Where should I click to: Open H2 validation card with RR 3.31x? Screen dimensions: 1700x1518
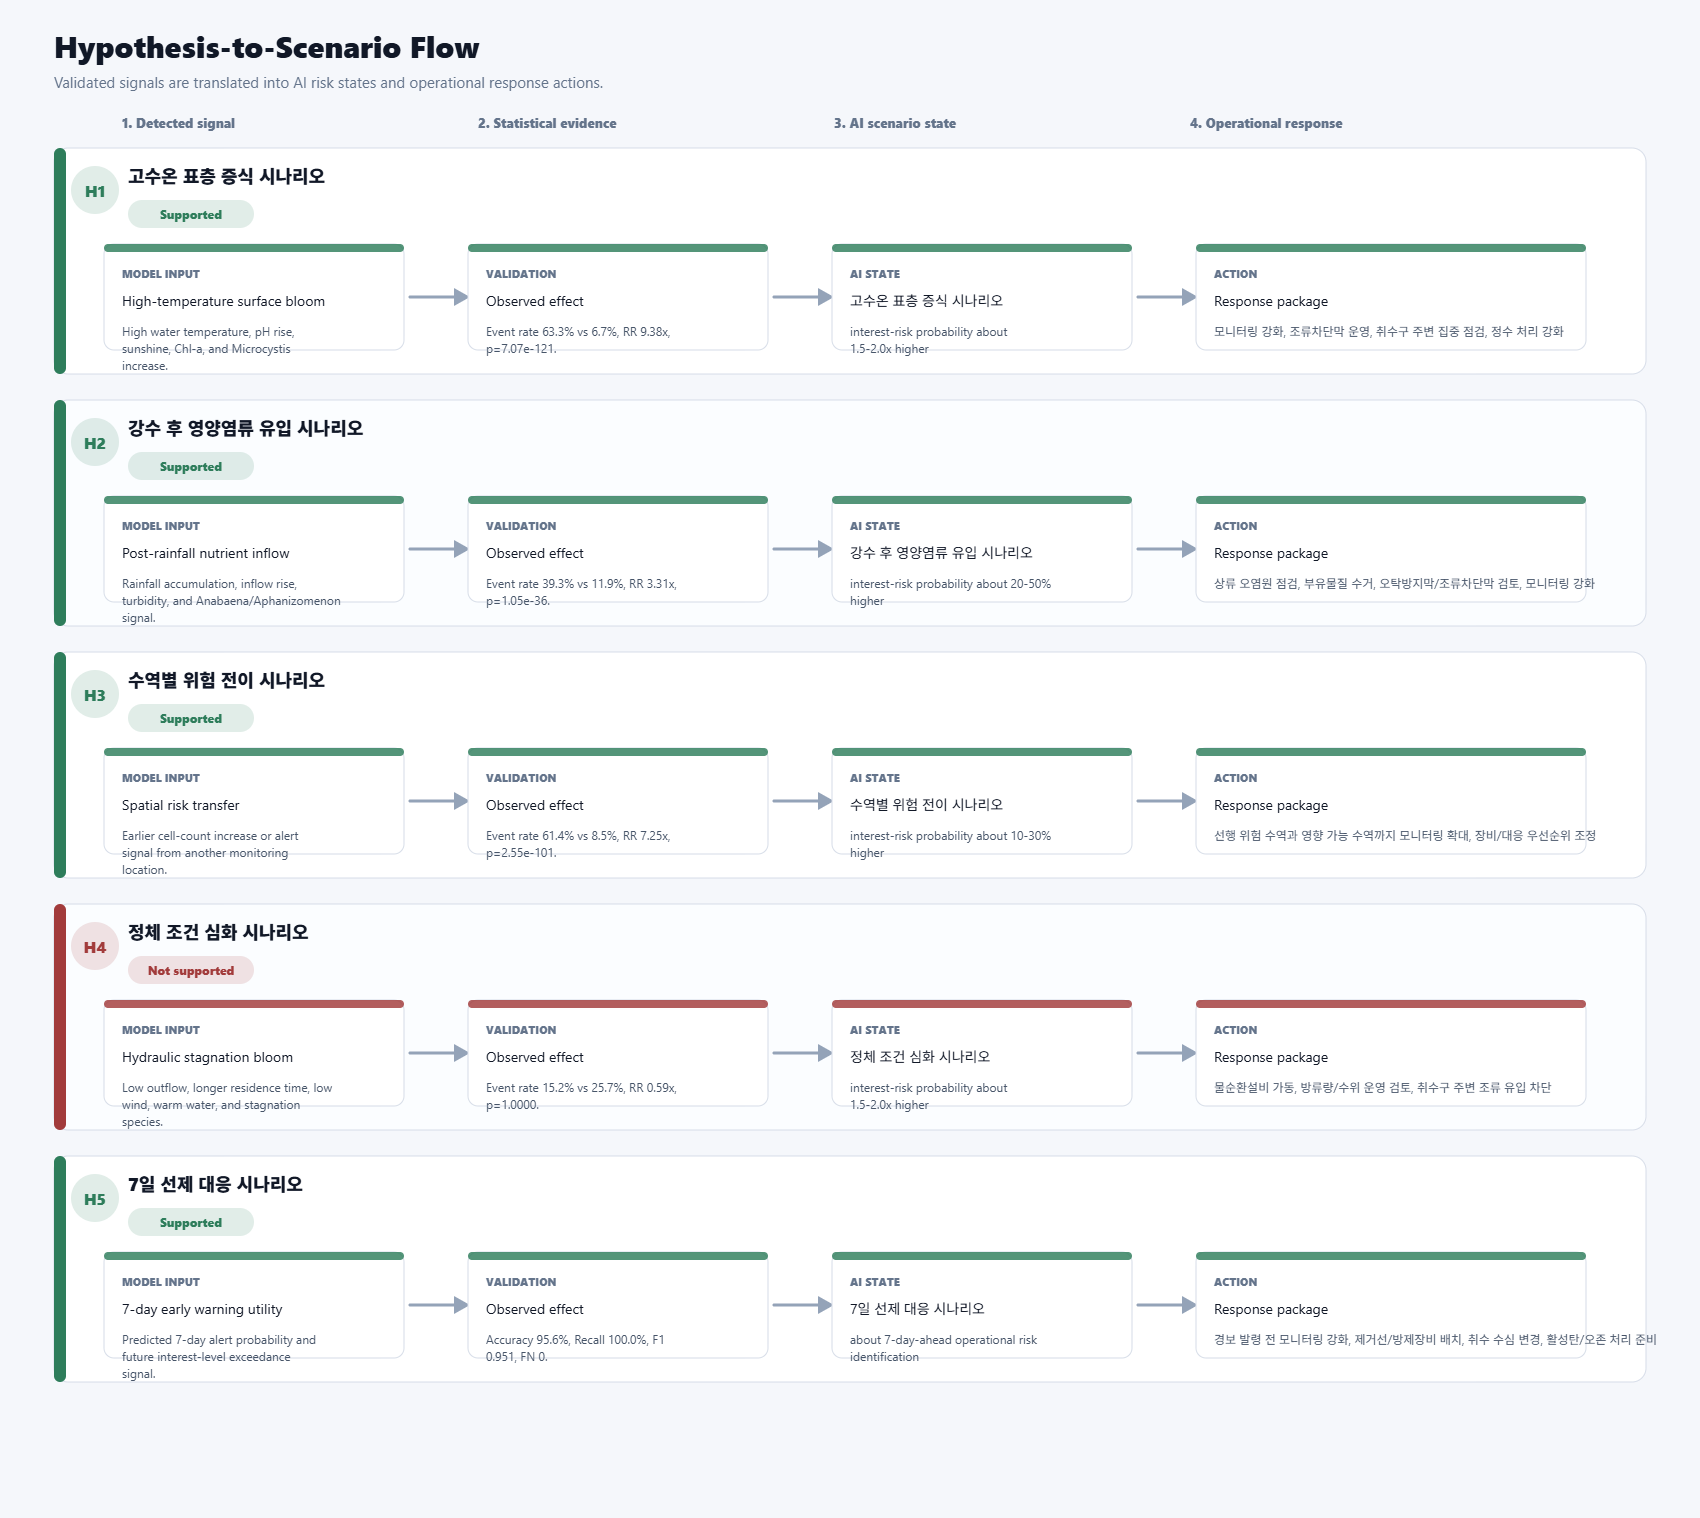[618, 549]
